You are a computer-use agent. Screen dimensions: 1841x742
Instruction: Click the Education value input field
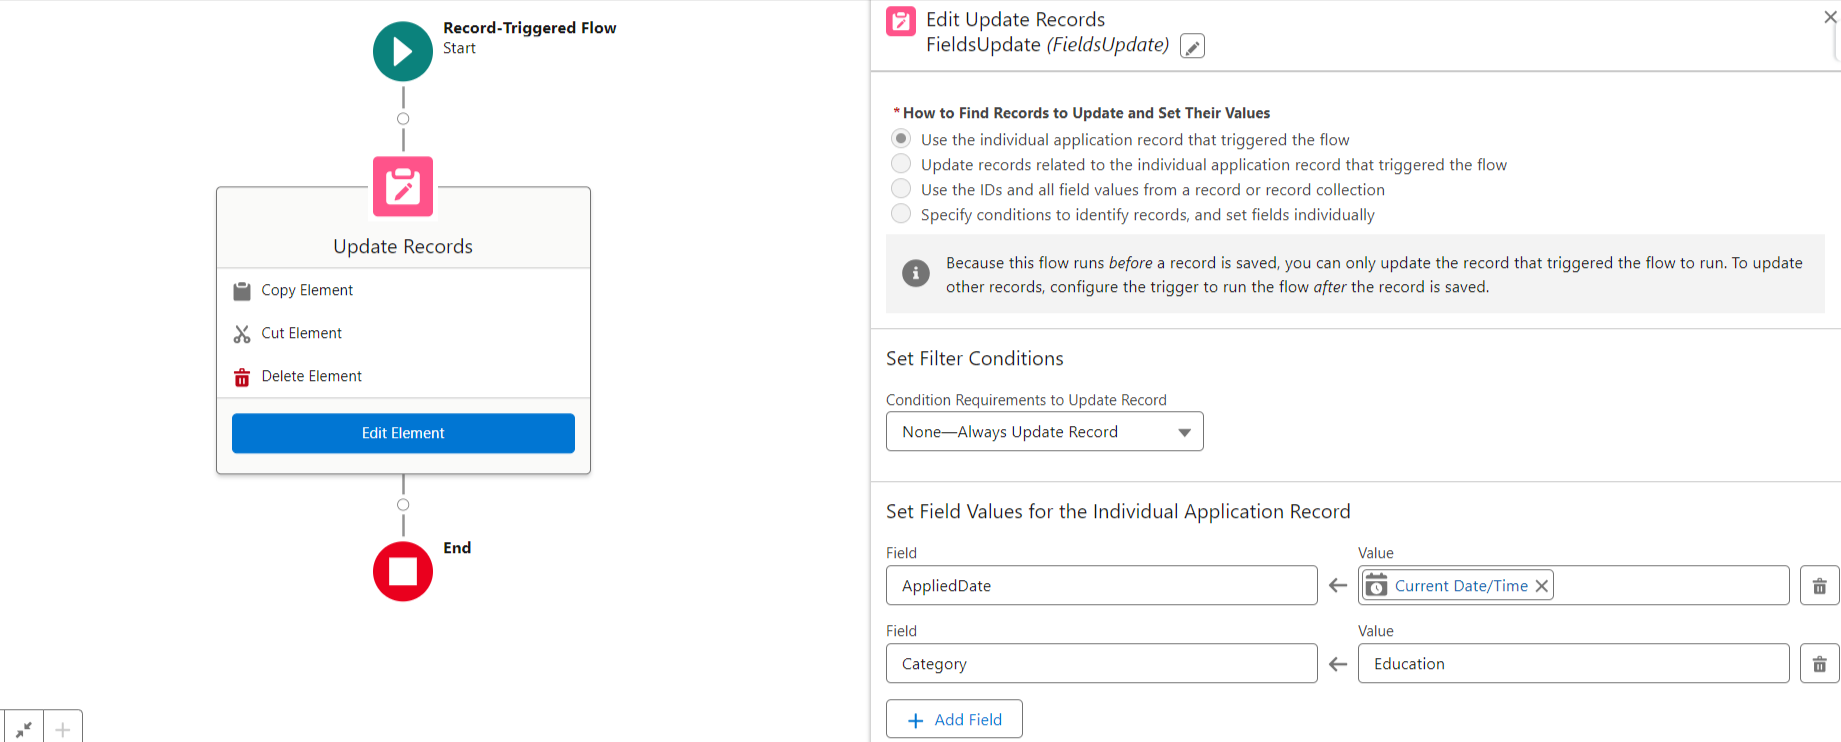click(1572, 664)
